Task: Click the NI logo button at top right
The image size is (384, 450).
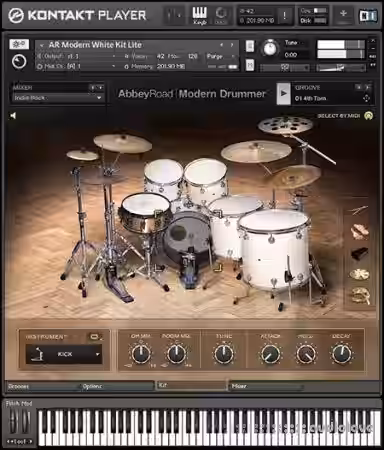Action: pos(368,15)
